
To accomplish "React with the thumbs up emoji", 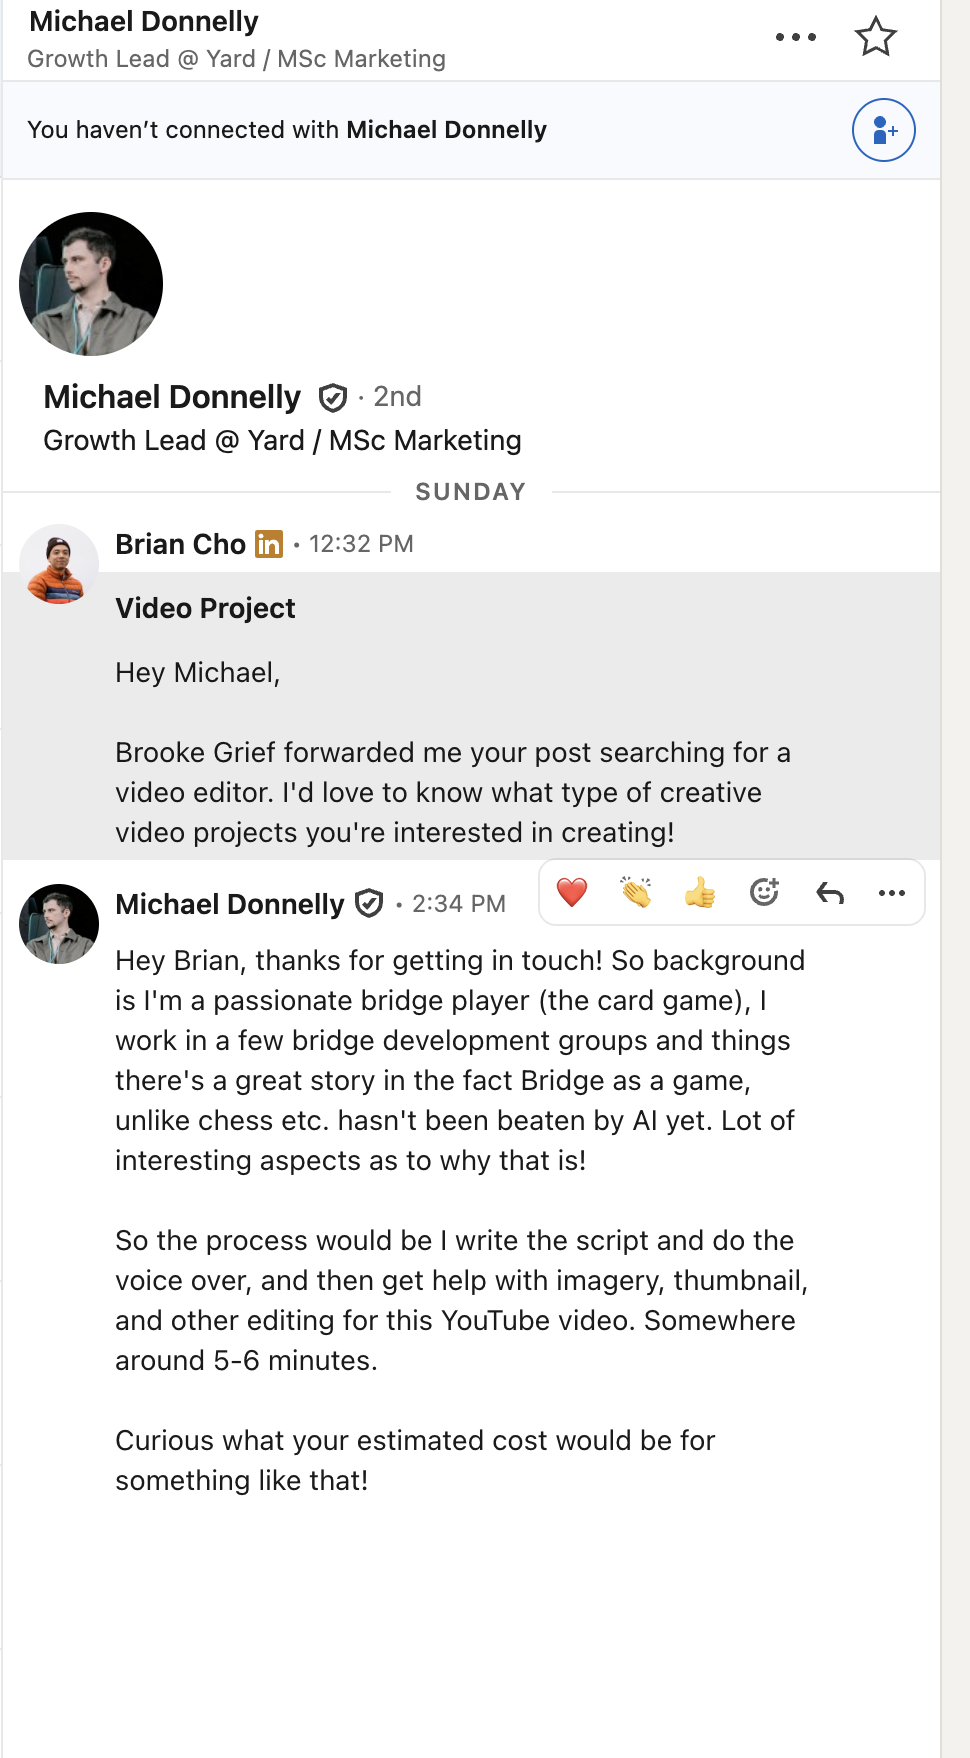I will (x=700, y=892).
